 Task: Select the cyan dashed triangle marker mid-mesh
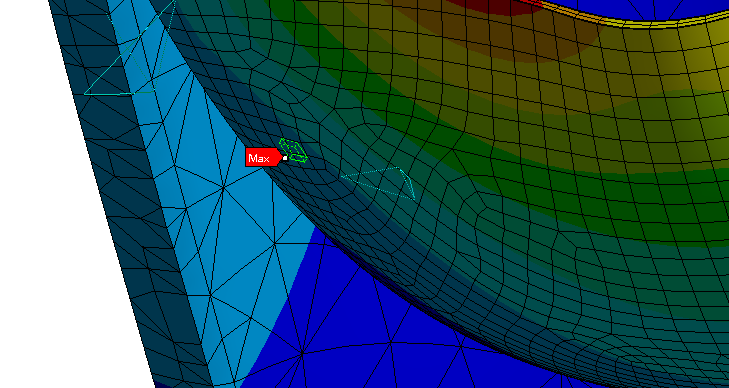pyautogui.click(x=381, y=182)
